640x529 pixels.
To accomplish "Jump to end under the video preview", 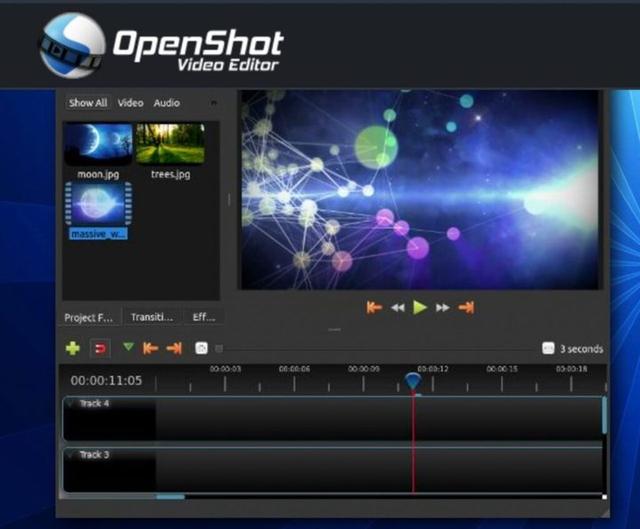I will pyautogui.click(x=466, y=307).
